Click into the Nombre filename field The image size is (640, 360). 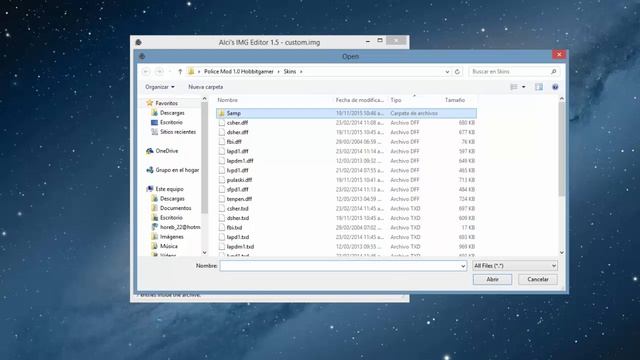(343, 266)
